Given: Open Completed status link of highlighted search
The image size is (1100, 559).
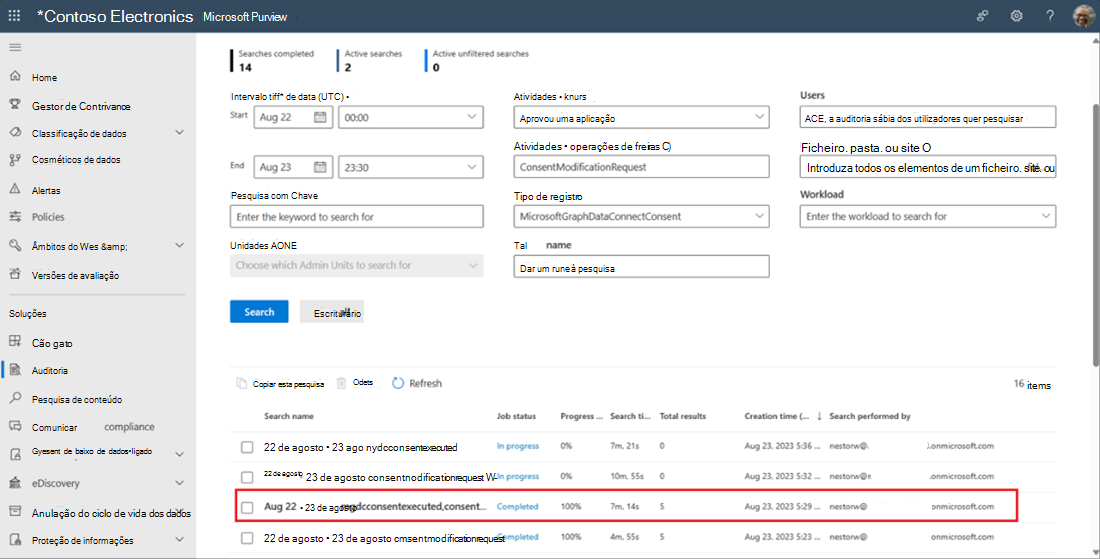Looking at the screenshot, I should [518, 506].
